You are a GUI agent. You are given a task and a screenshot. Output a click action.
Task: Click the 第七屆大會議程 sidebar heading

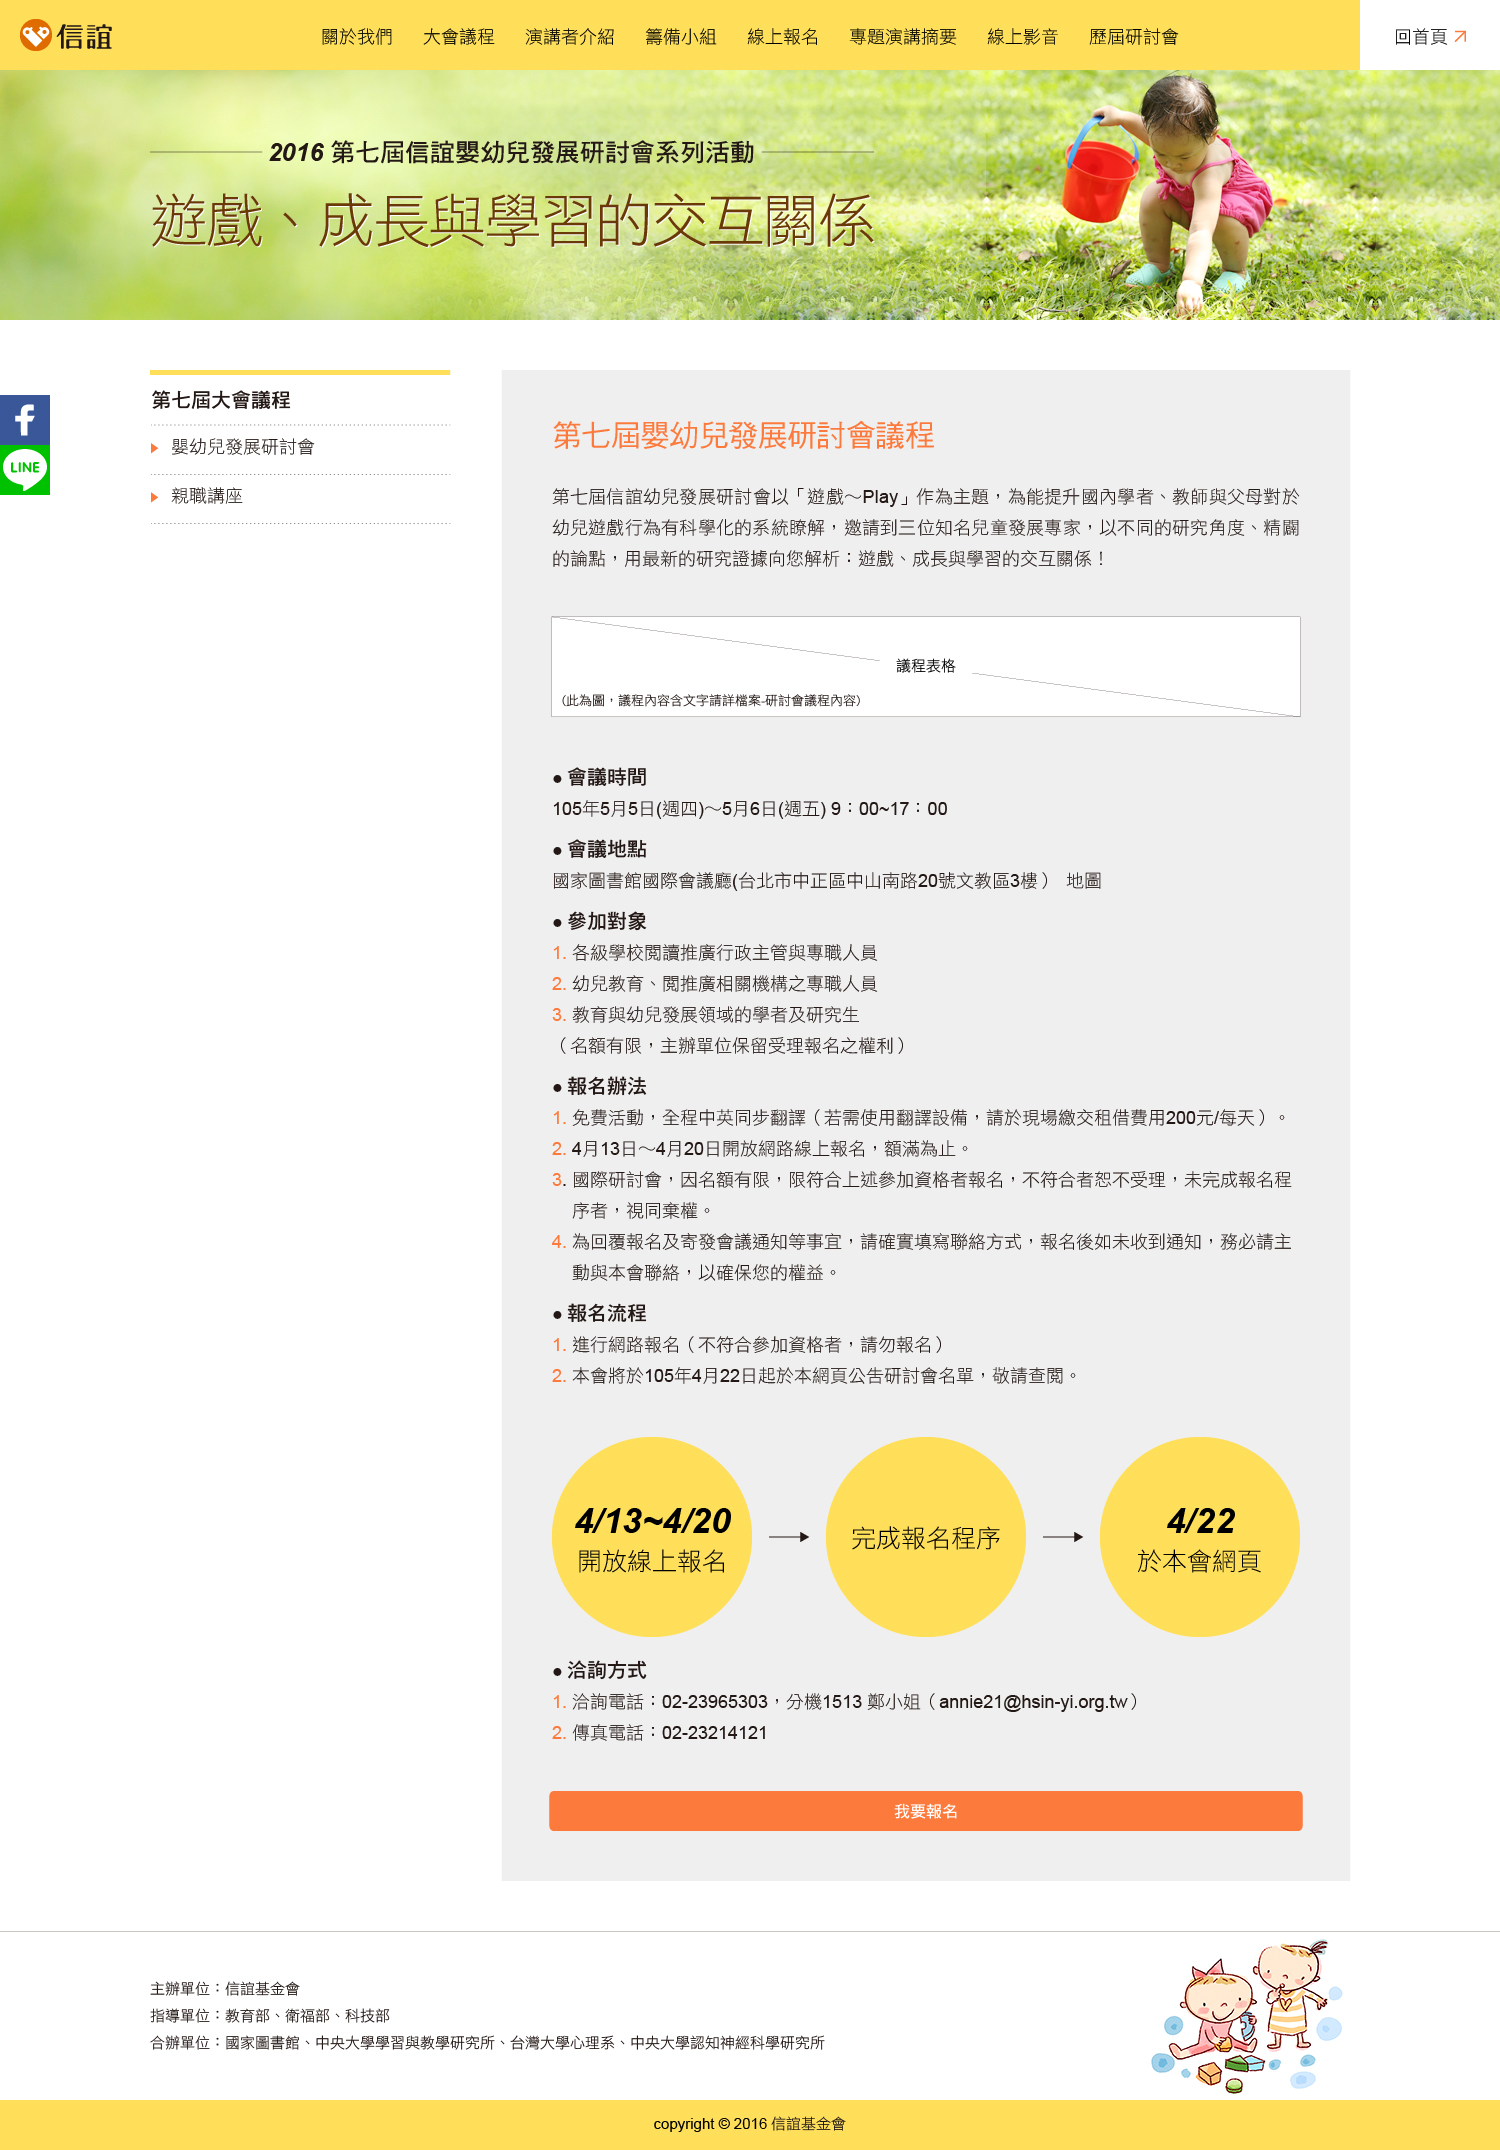[x=221, y=400]
